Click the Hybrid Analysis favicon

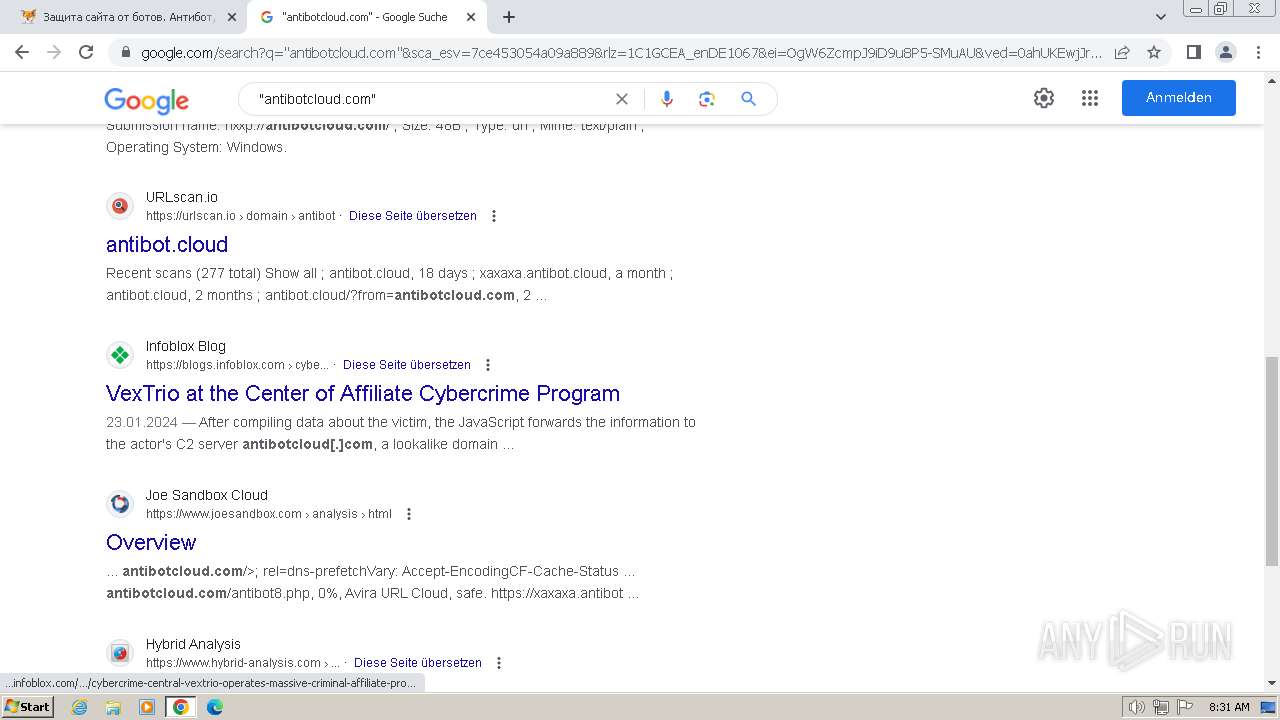pos(120,653)
